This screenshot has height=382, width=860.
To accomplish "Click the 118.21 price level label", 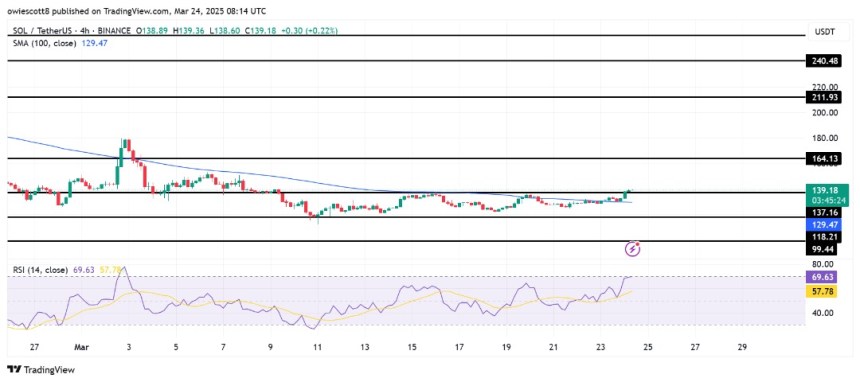I will coord(822,237).
